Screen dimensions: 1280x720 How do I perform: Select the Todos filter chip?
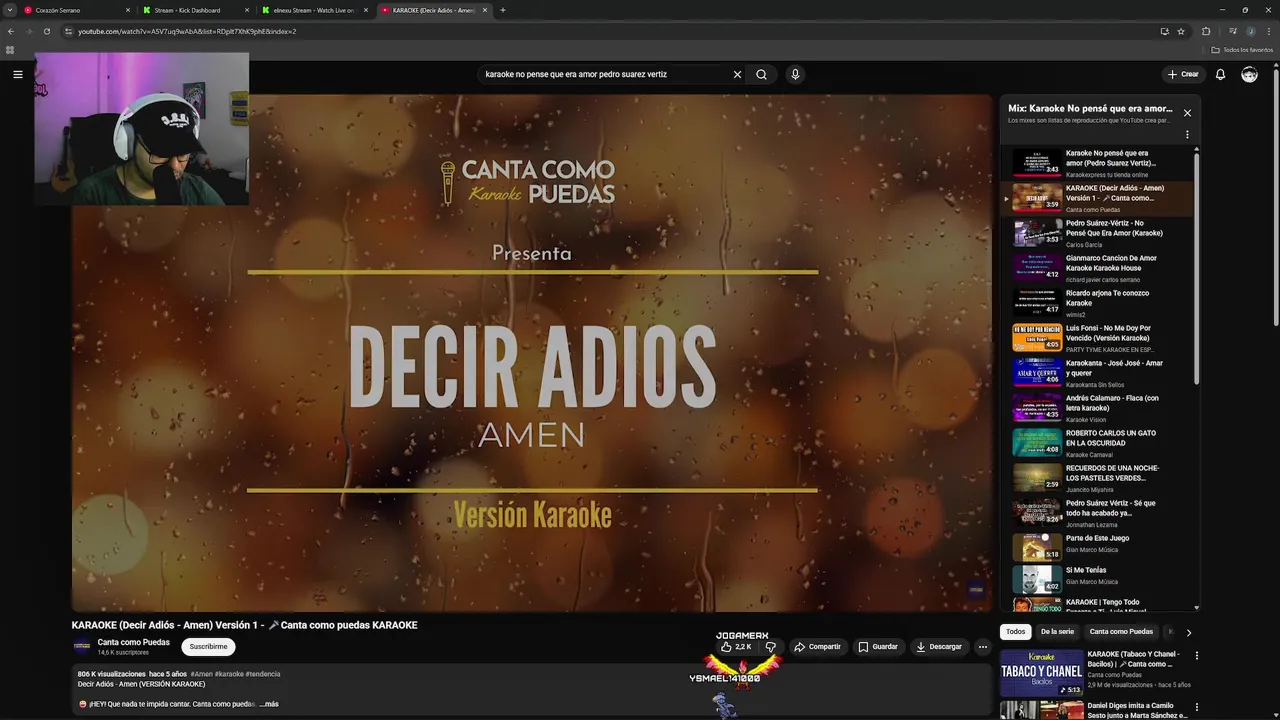click(1015, 632)
